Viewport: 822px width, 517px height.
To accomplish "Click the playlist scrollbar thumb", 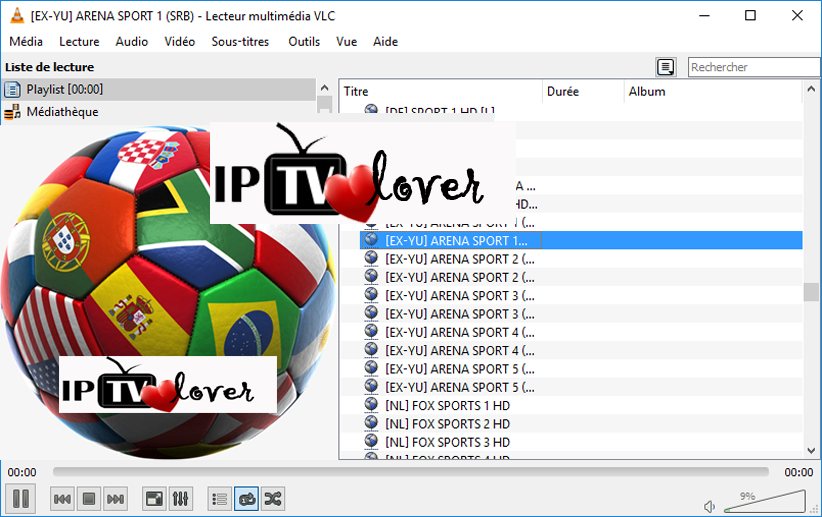I will [811, 292].
